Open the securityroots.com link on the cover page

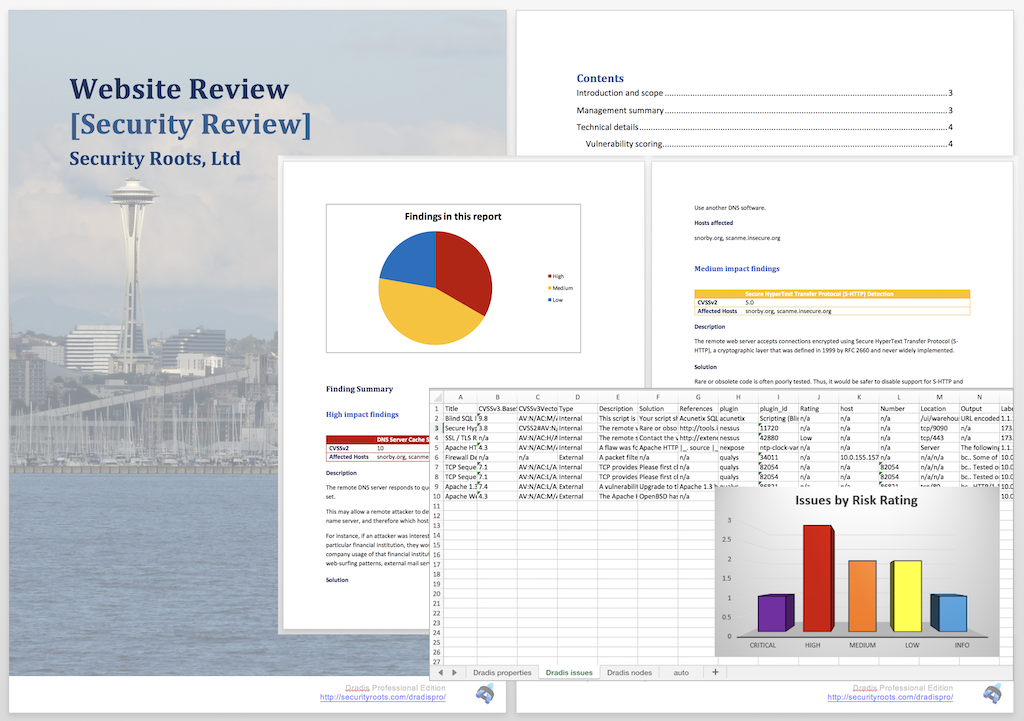[383, 697]
